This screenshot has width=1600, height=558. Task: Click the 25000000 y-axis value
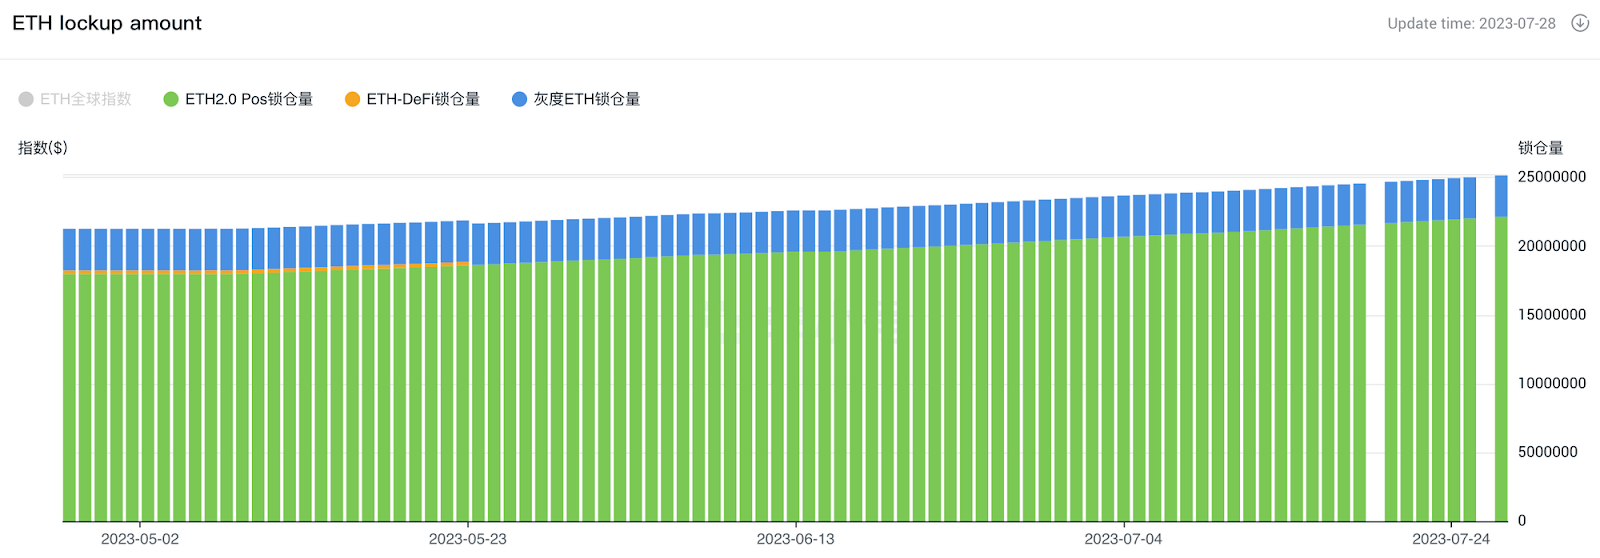[1552, 177]
